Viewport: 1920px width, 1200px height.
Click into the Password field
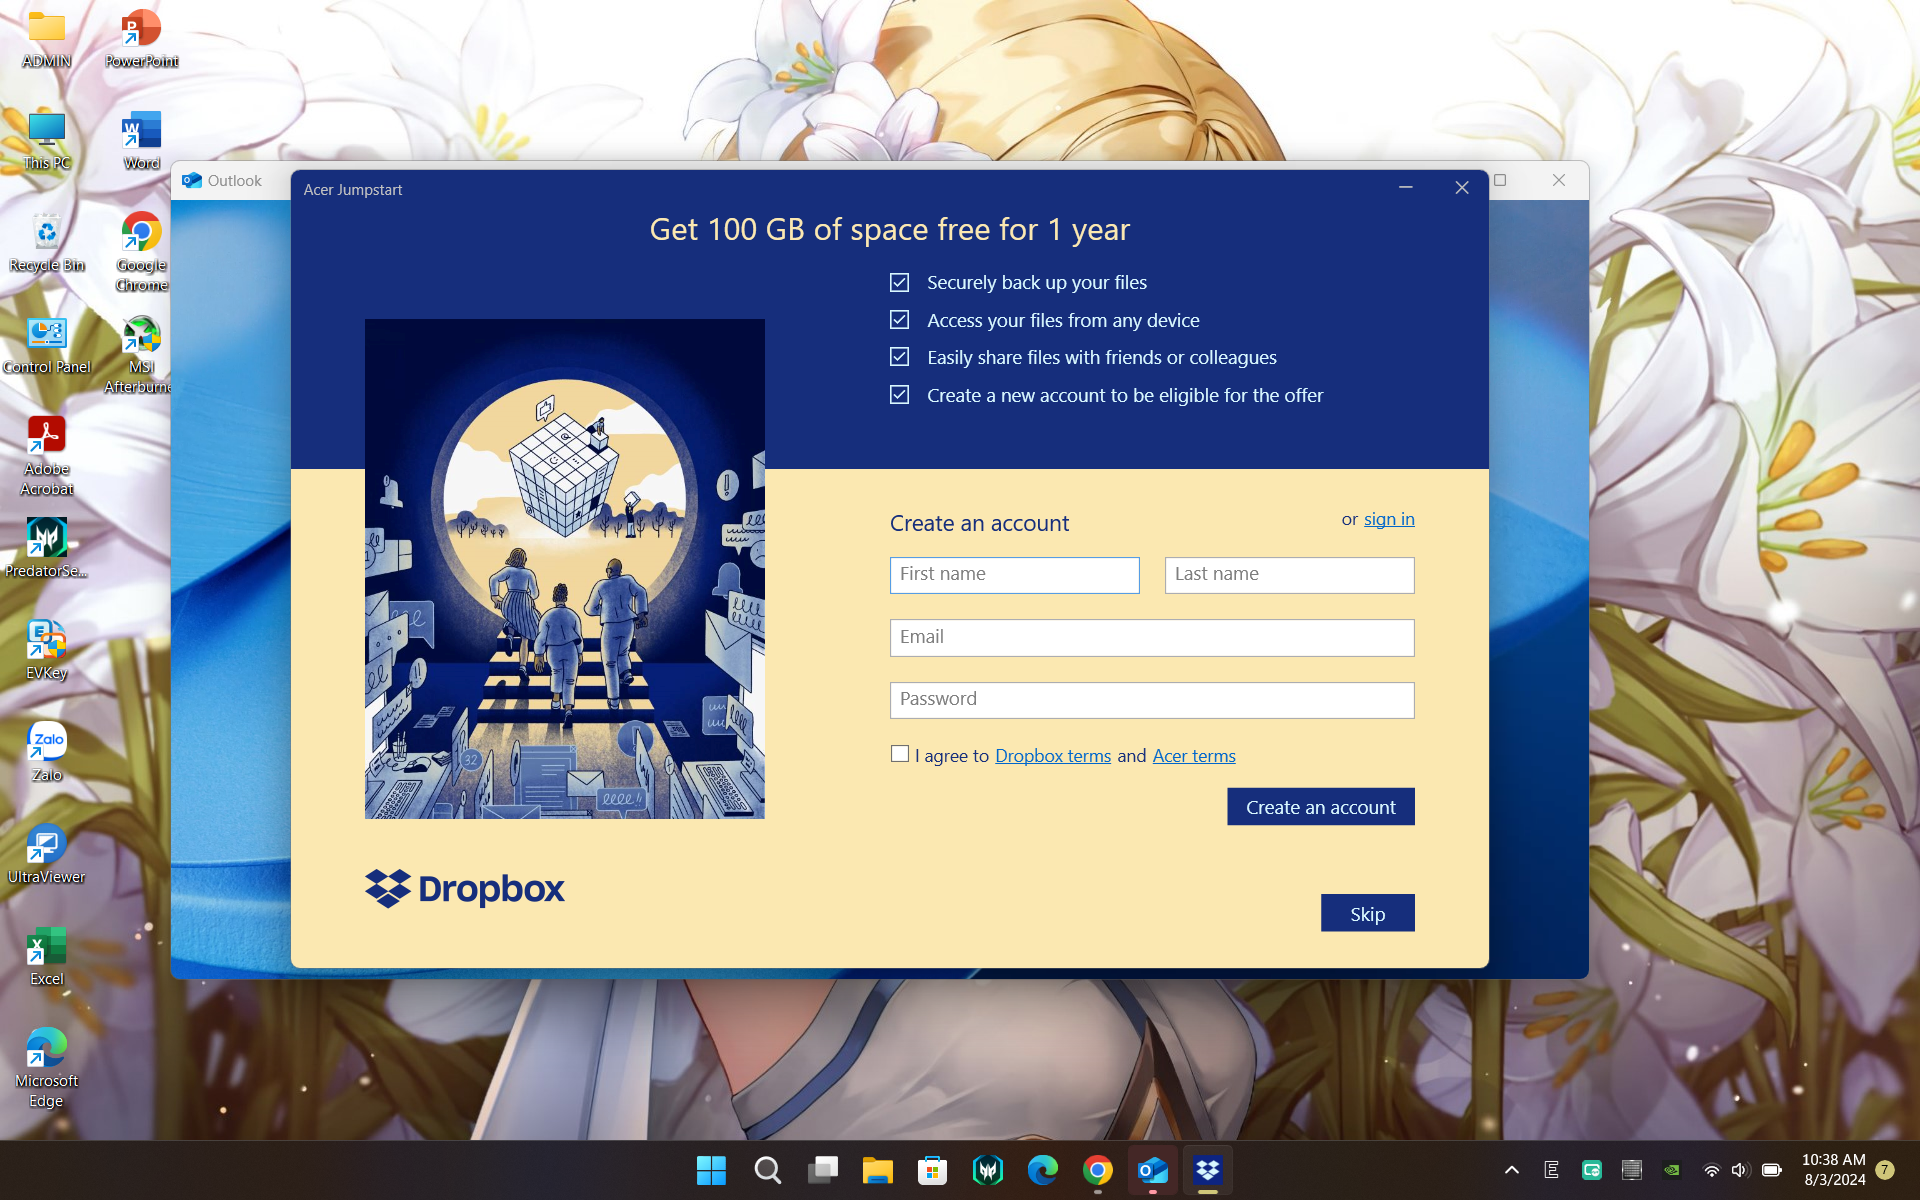1152,700
